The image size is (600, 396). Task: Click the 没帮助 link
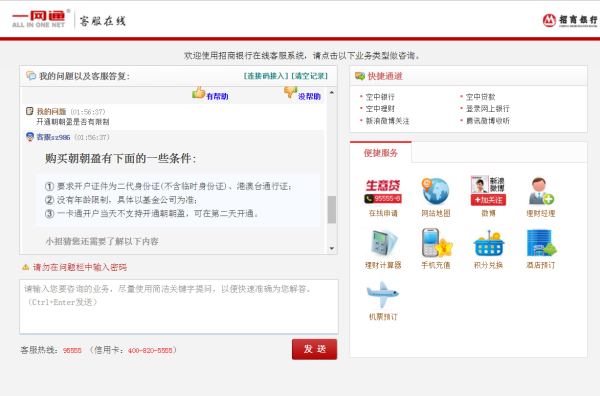coord(309,96)
